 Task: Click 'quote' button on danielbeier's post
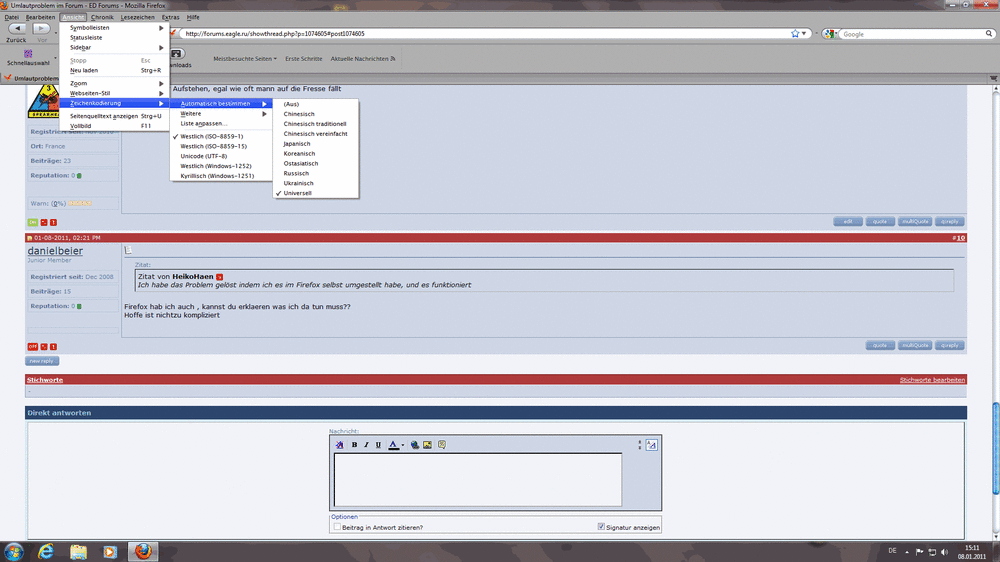[879, 345]
